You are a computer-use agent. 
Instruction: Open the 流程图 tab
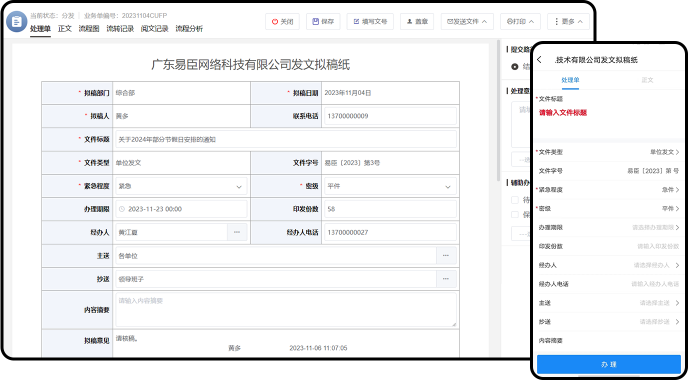89,29
